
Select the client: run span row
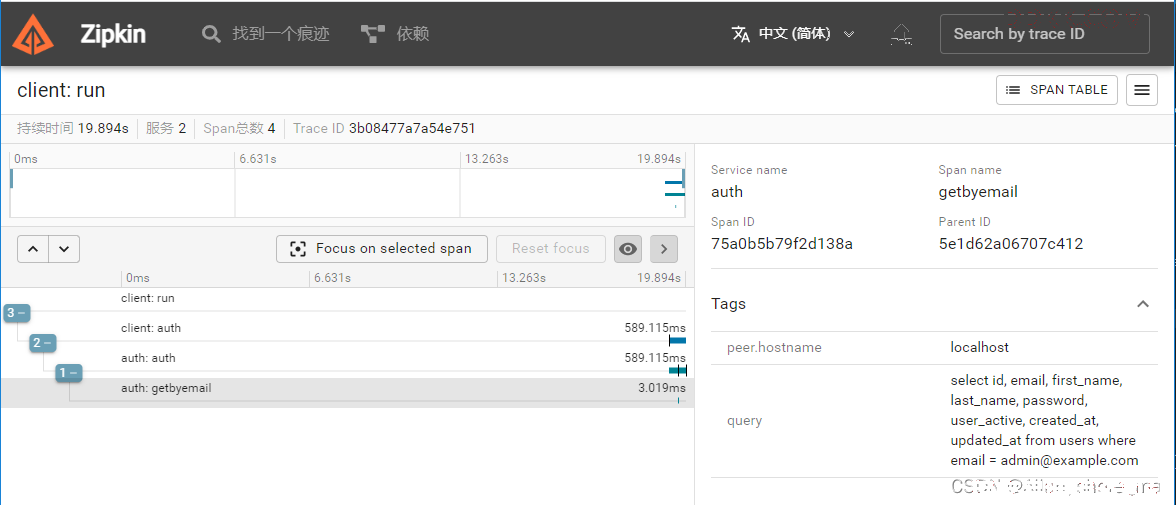(x=346, y=302)
